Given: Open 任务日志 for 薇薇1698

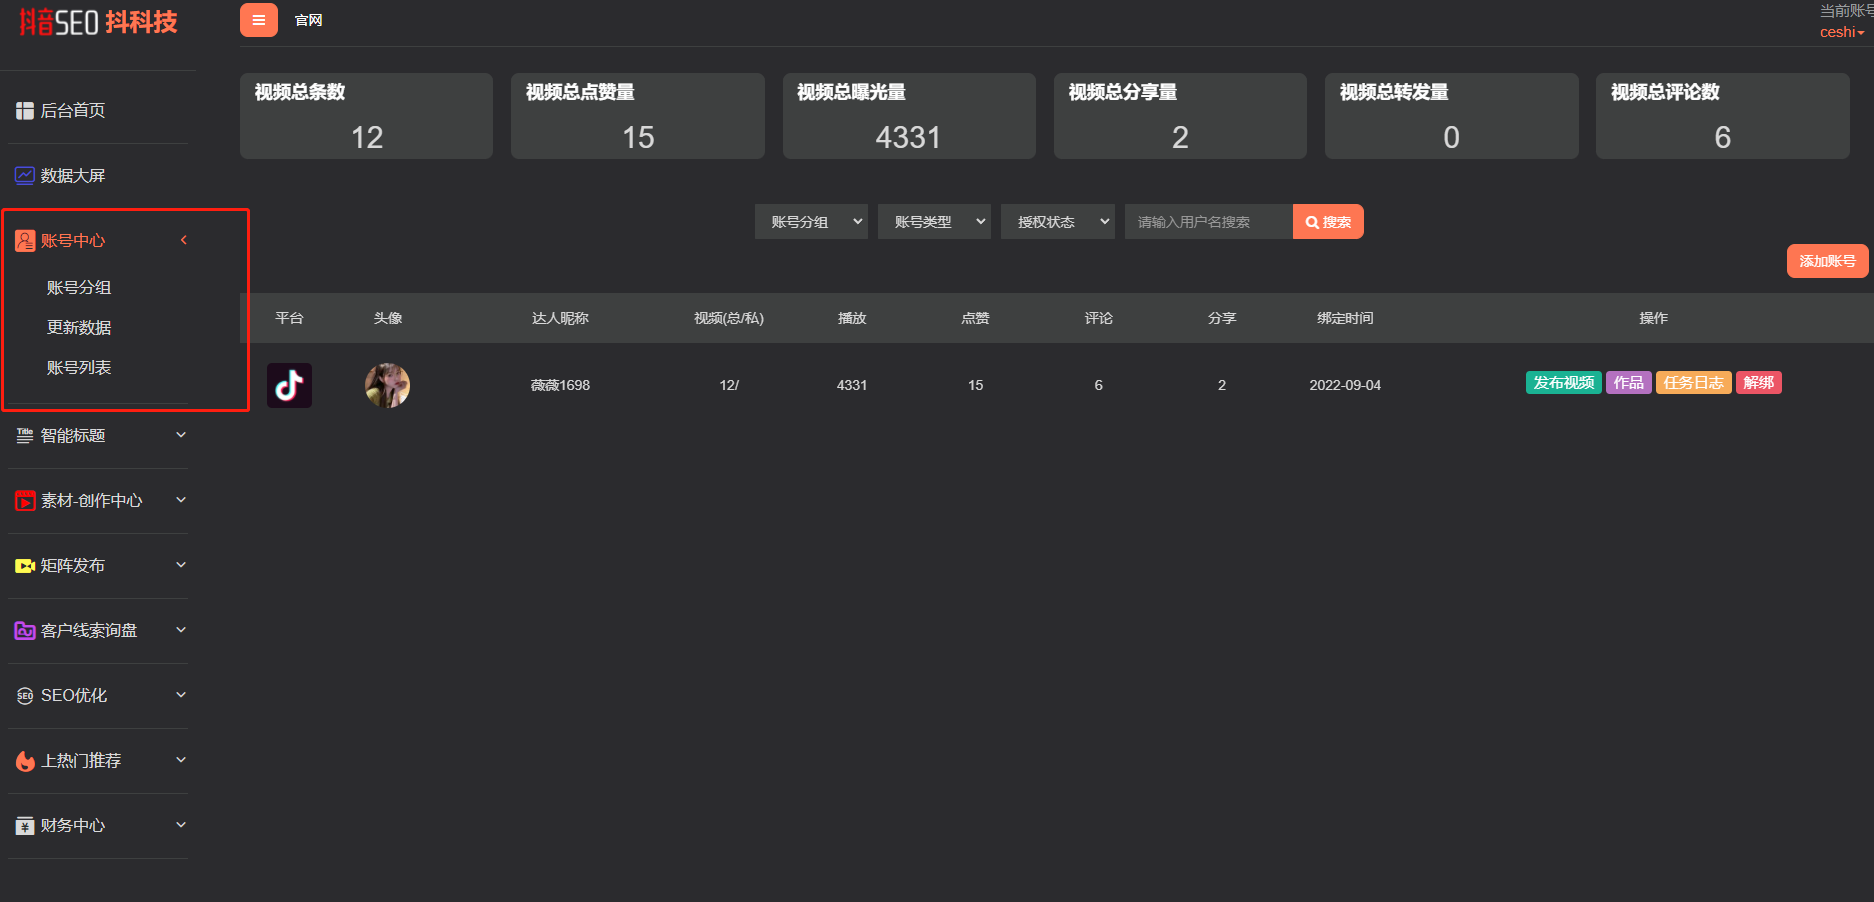Looking at the screenshot, I should 1694,383.
